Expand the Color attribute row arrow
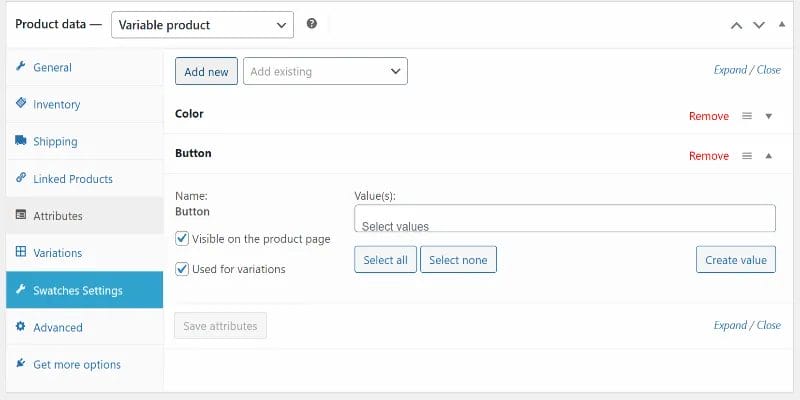The height and width of the screenshot is (400, 800). click(x=769, y=116)
